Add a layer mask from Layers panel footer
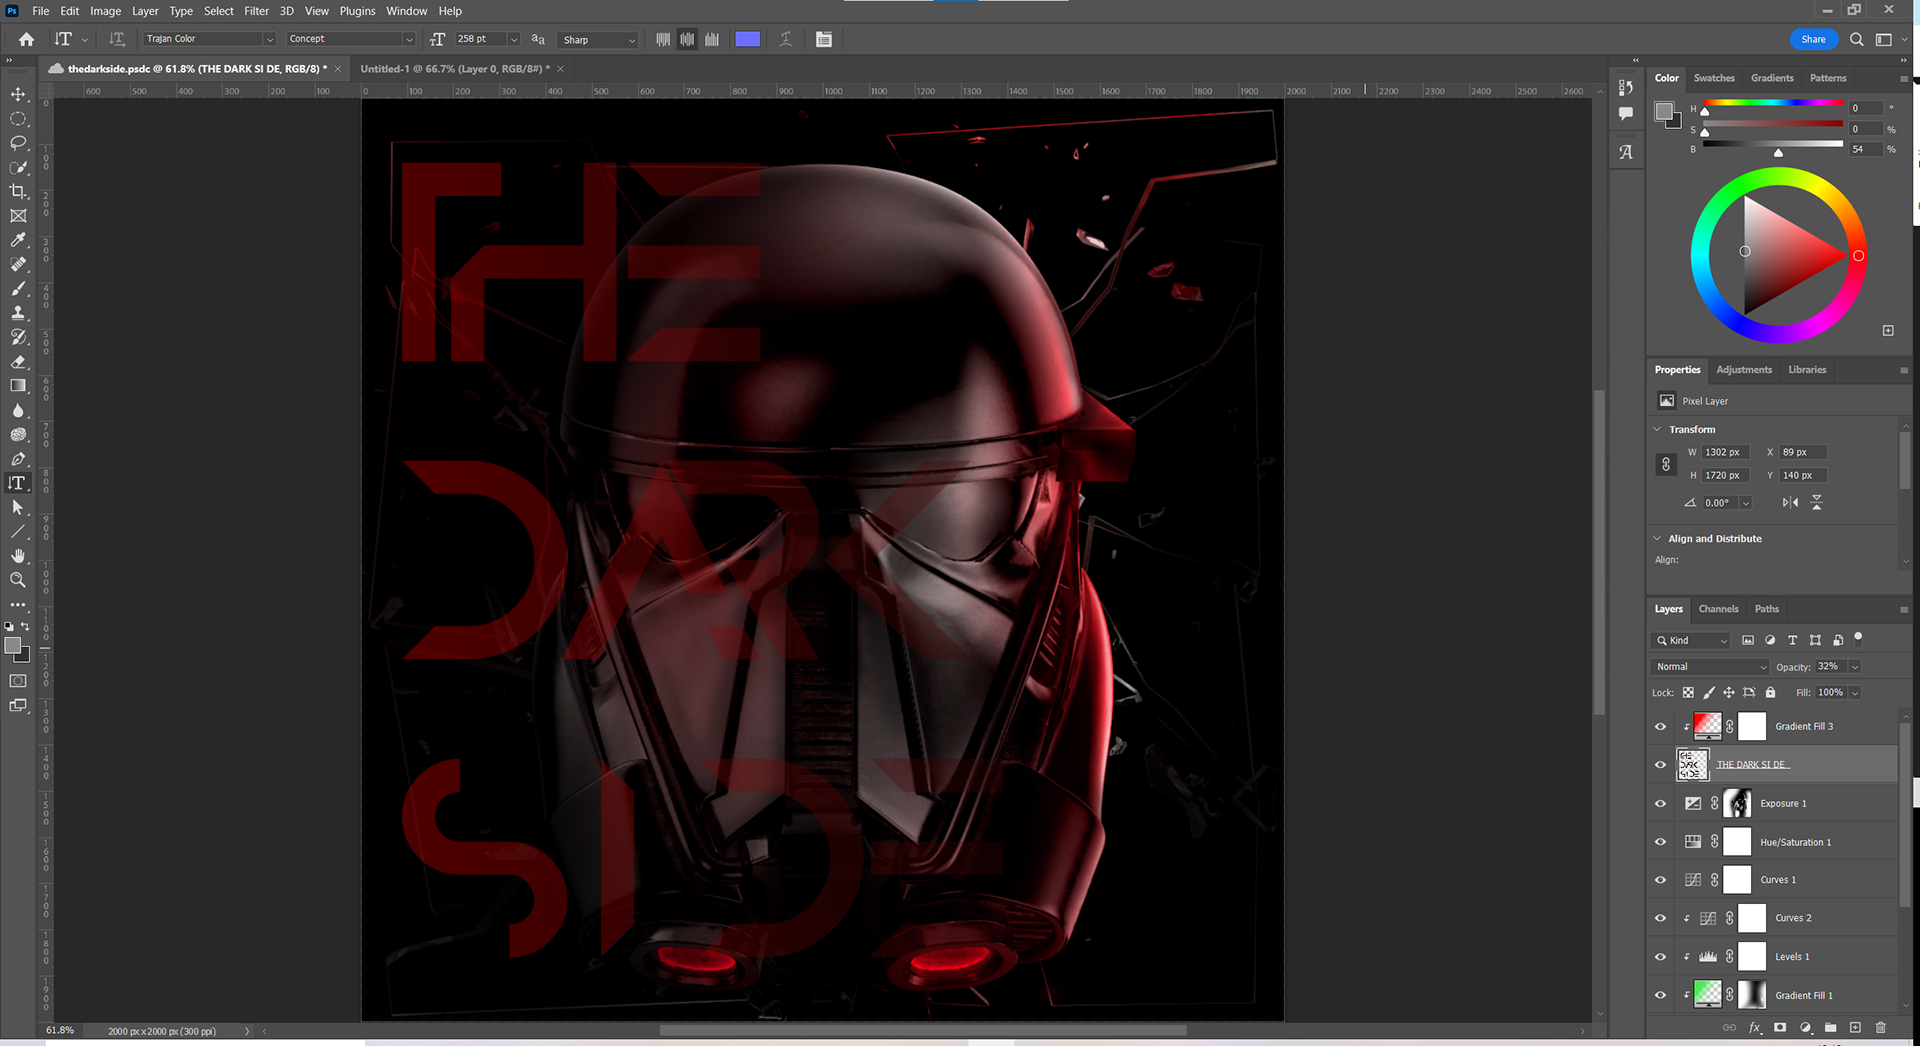Viewport: 1920px width, 1046px height. point(1780,1027)
